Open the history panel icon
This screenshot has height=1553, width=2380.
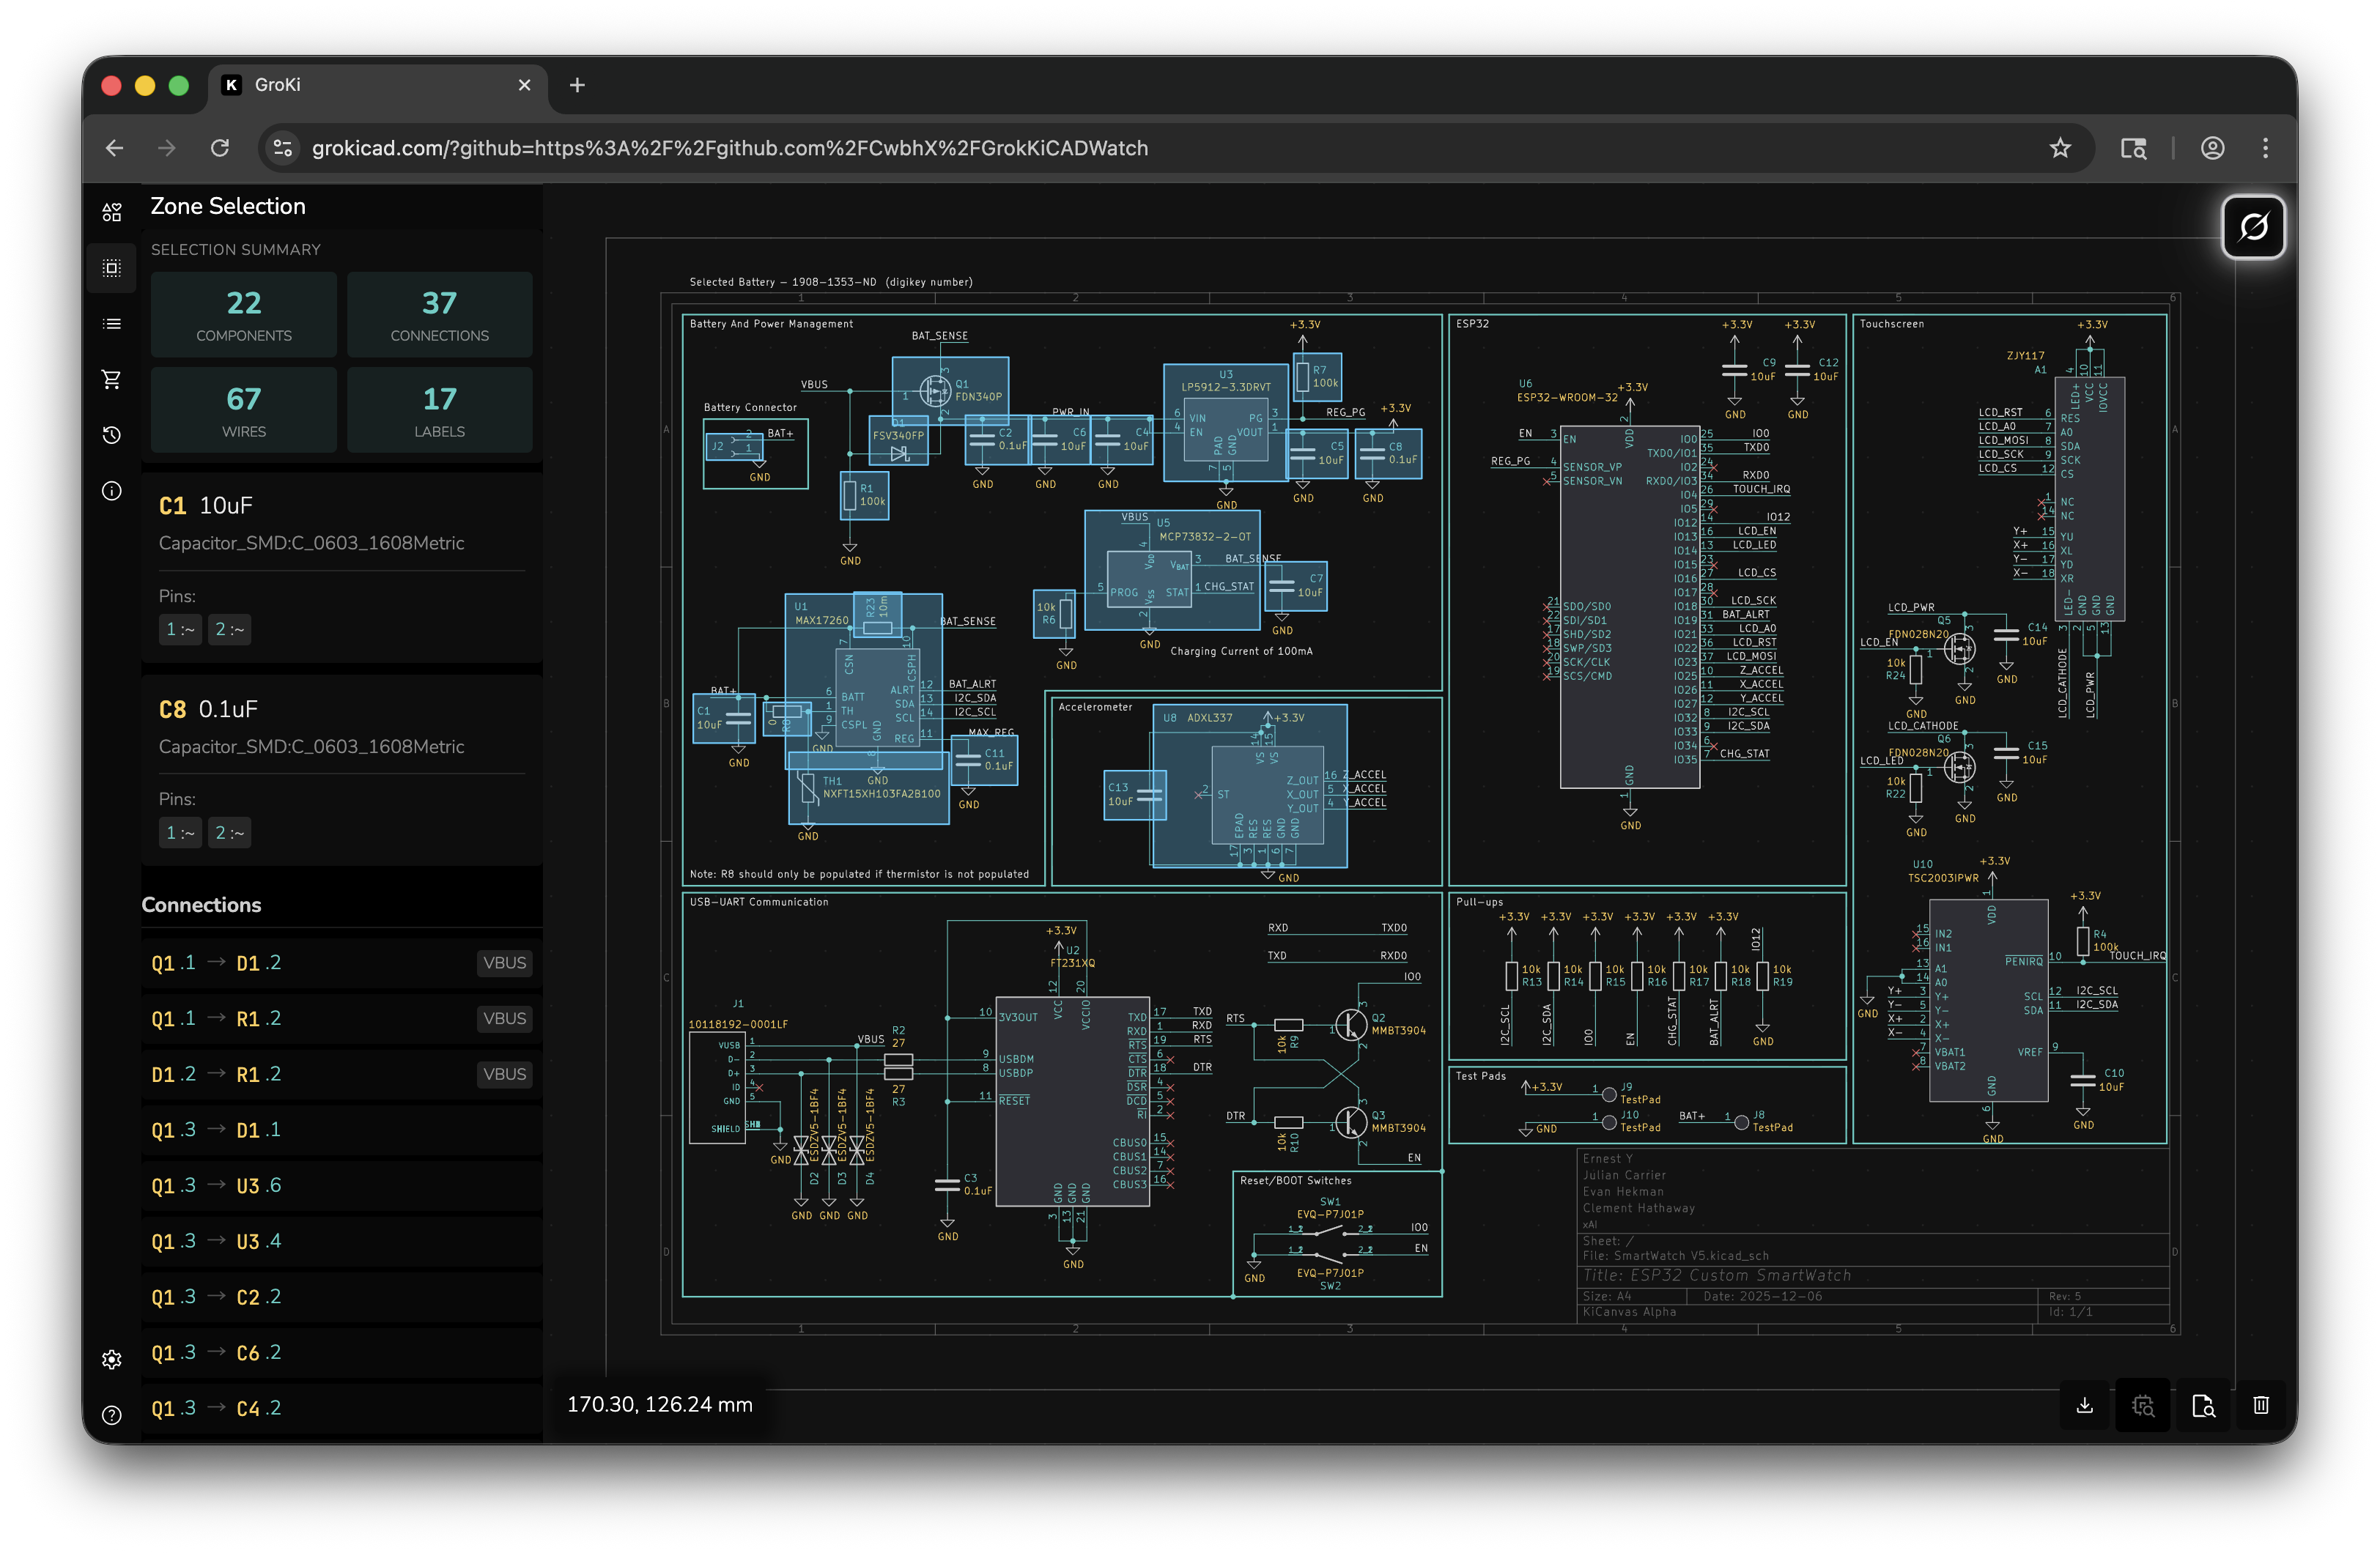click(112, 435)
